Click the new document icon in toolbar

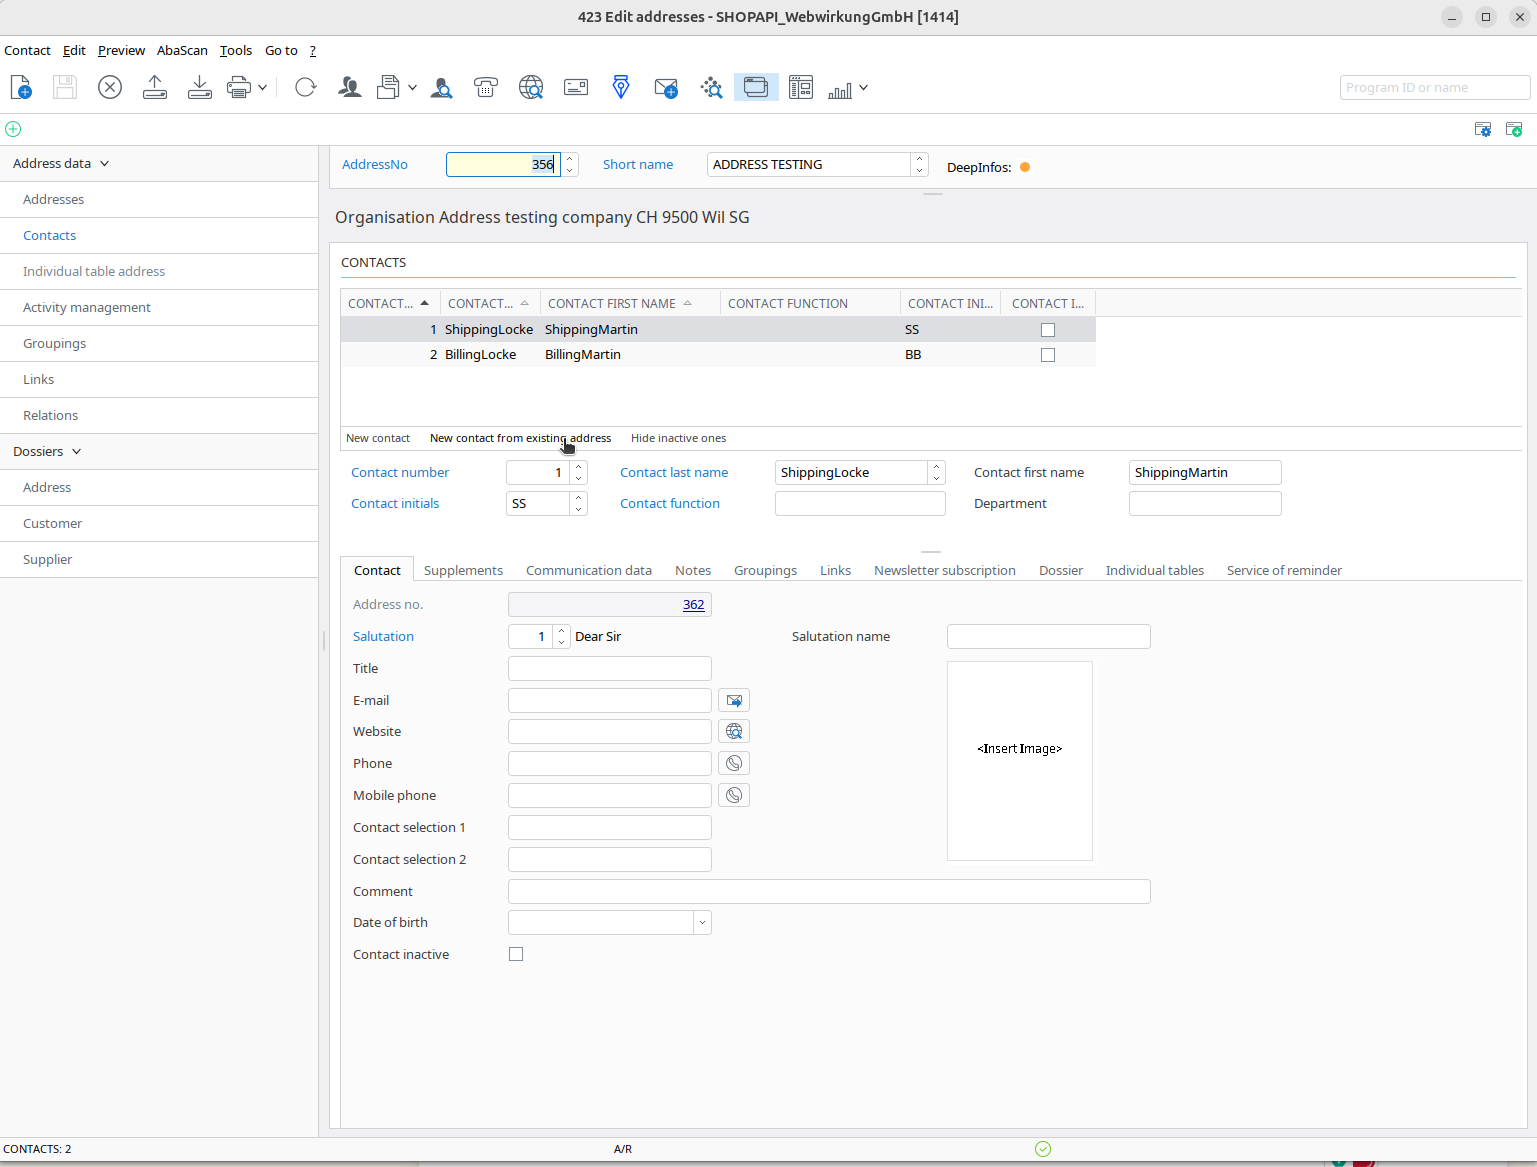tap(21, 88)
